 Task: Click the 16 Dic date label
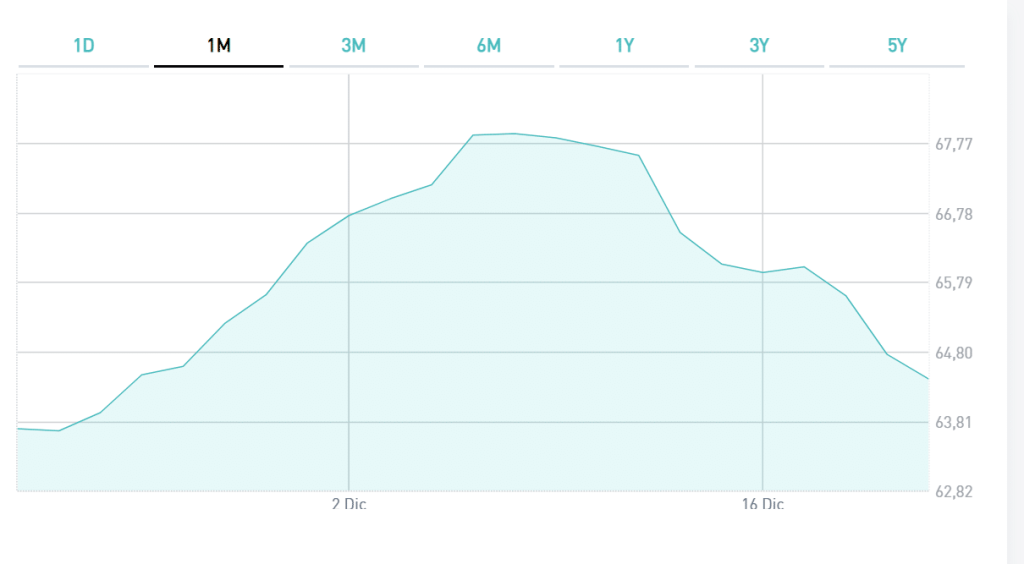[x=763, y=504]
